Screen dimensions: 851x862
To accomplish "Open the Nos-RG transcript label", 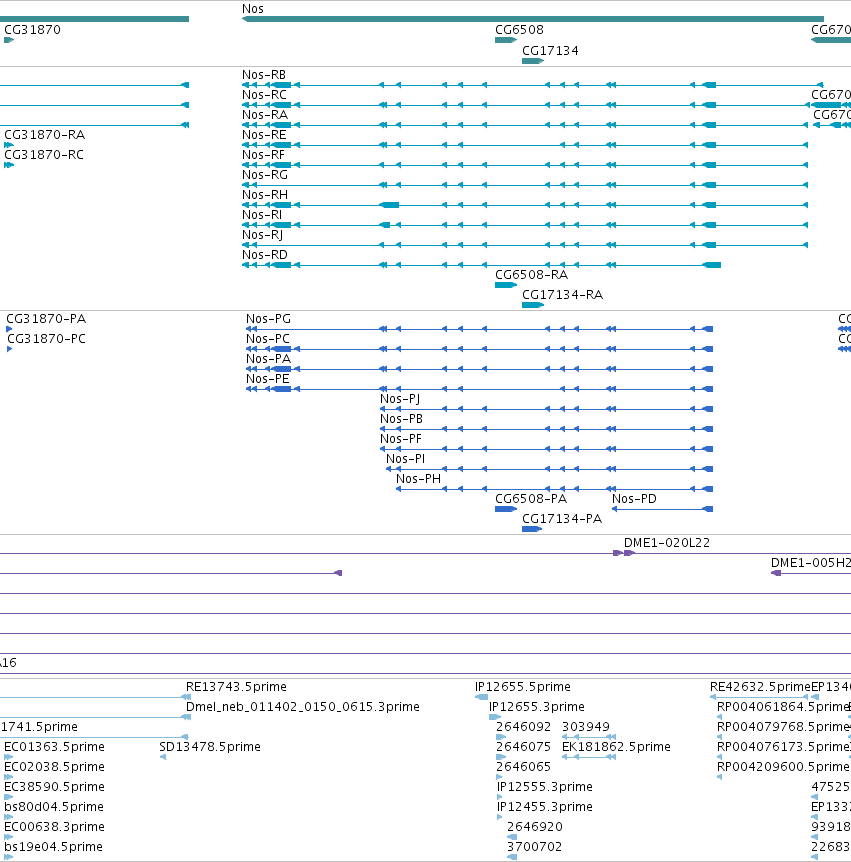I will coord(264,174).
